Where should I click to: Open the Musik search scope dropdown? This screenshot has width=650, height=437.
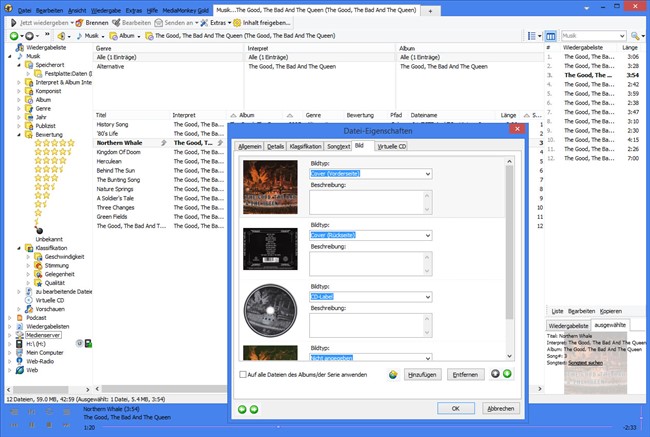coord(622,36)
